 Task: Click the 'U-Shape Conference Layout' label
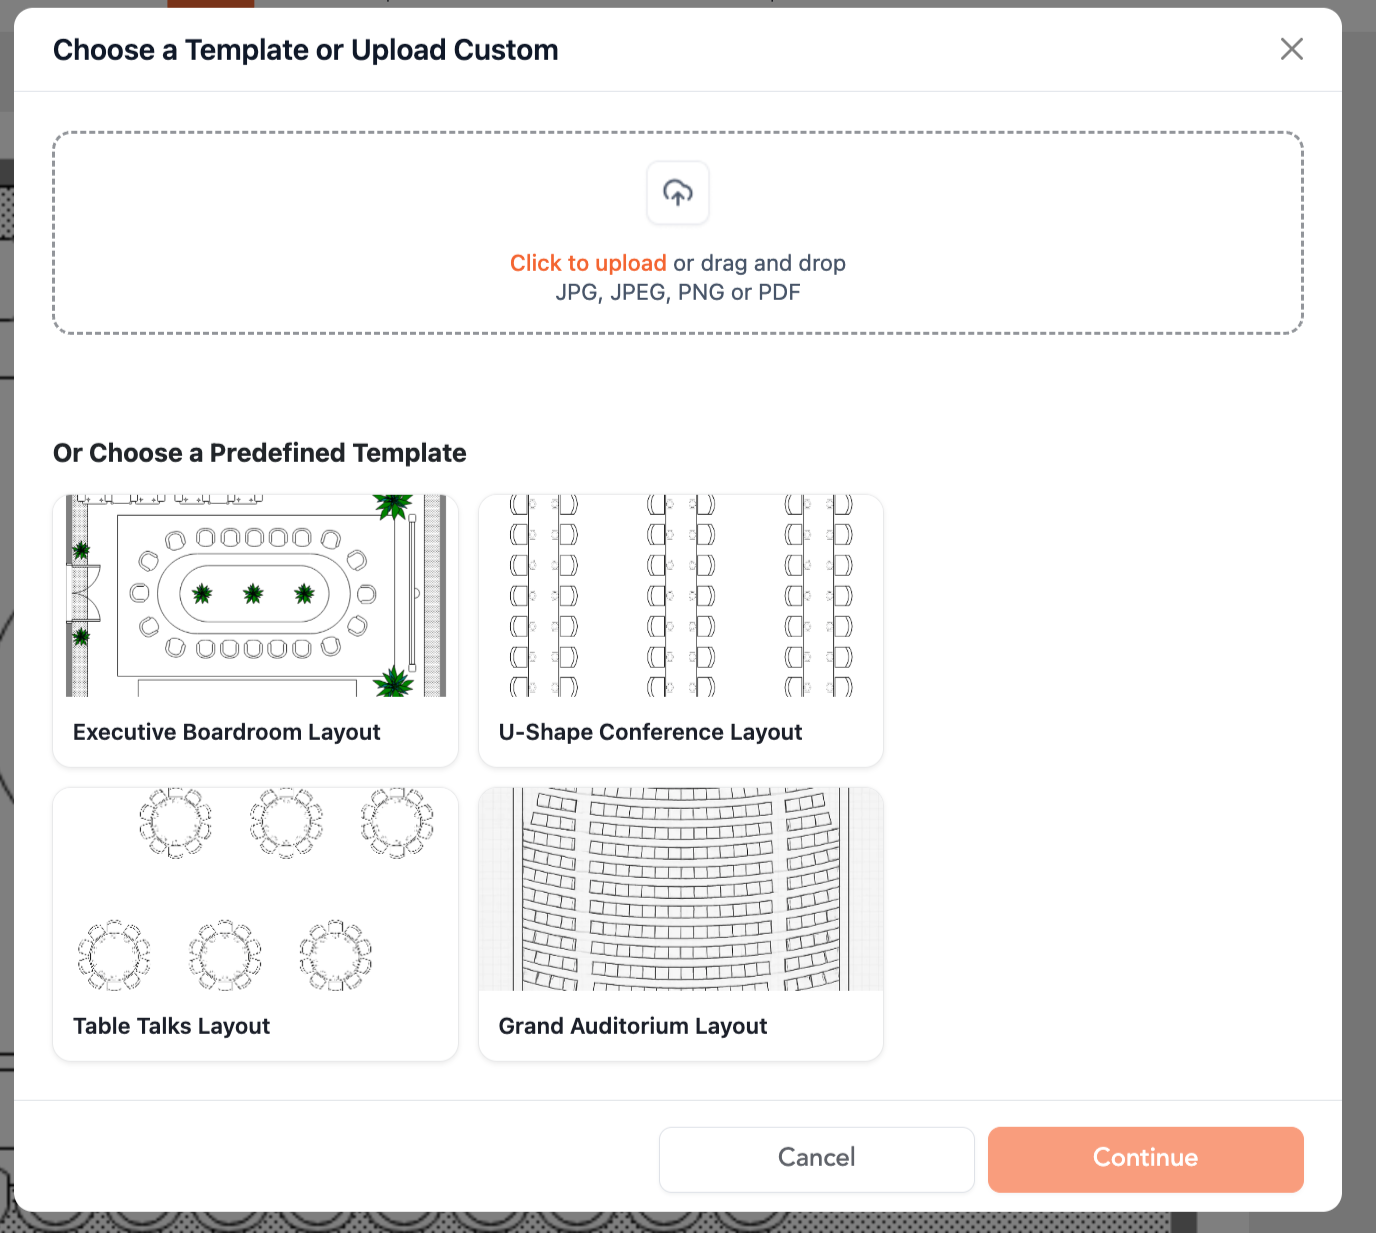coord(650,732)
